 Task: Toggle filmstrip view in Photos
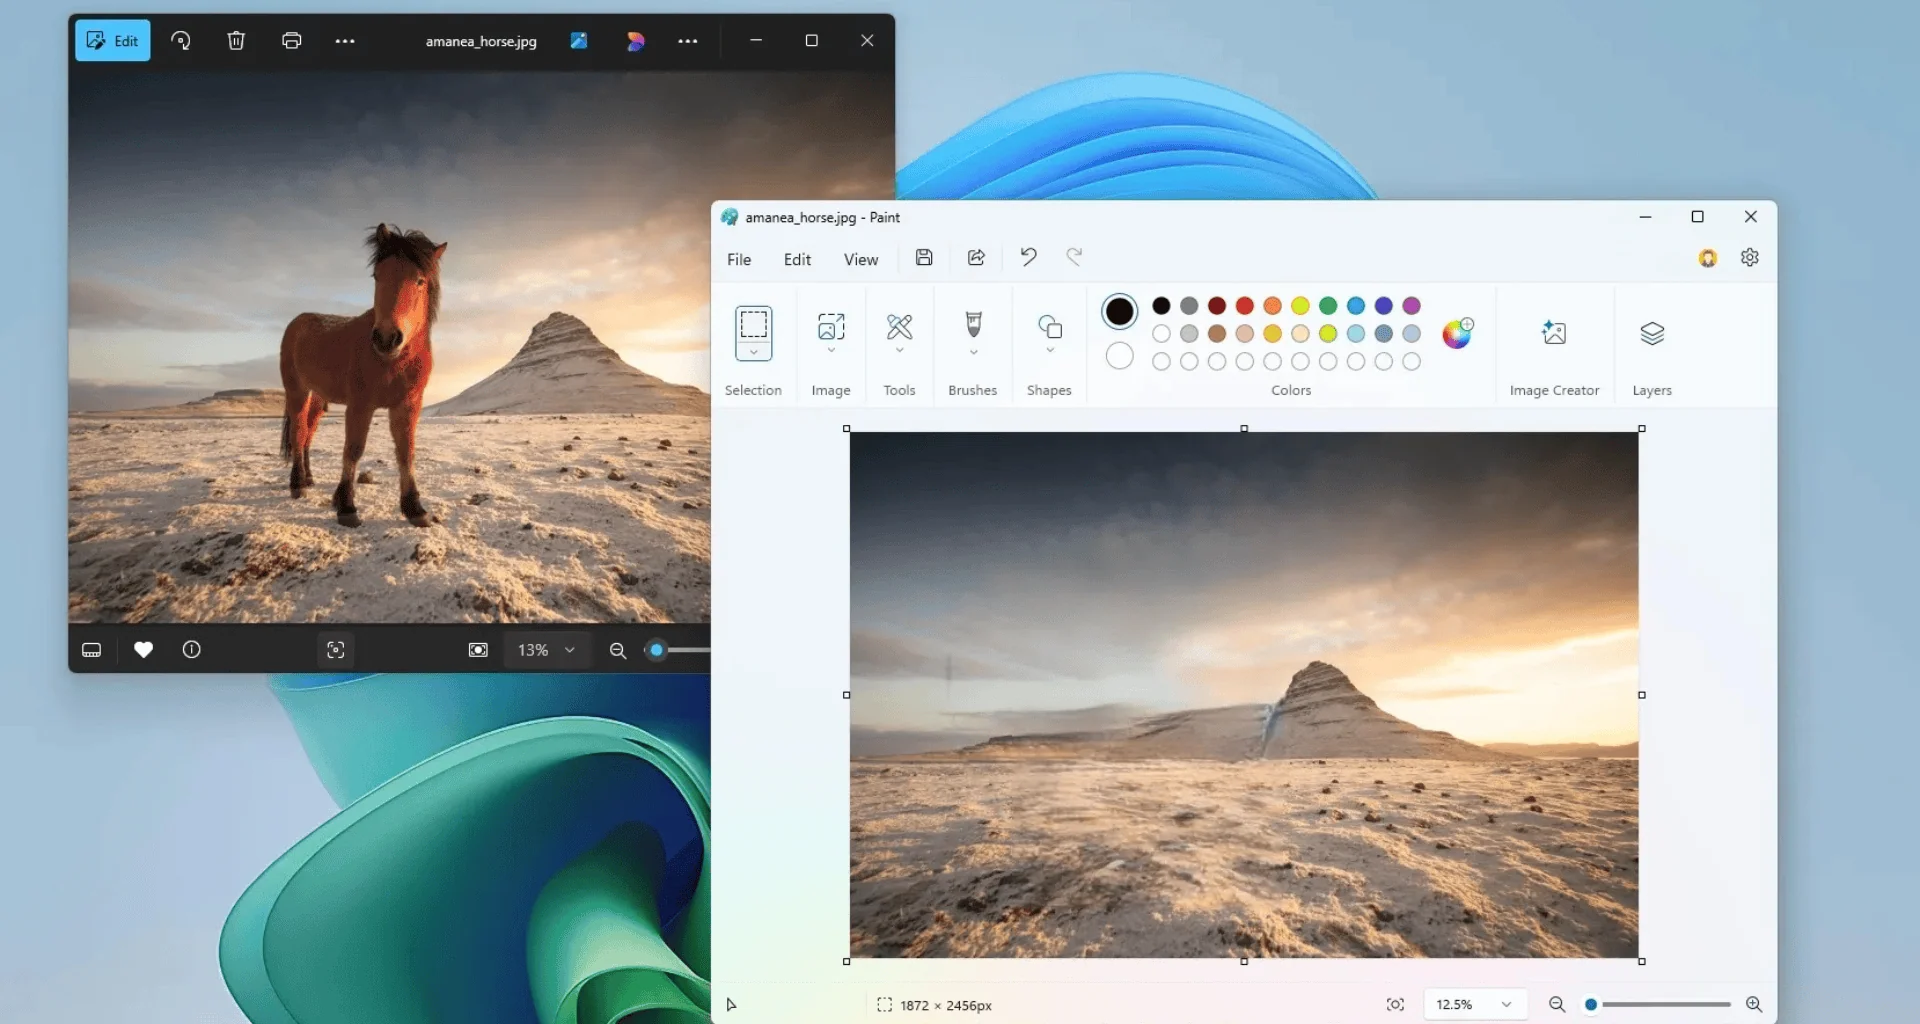point(91,650)
